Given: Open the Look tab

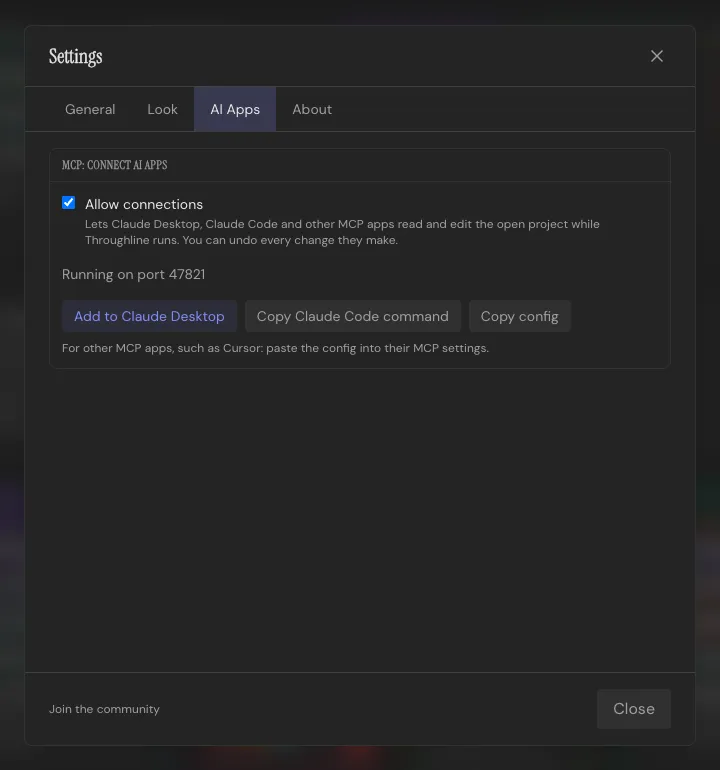Looking at the screenshot, I should click(163, 109).
